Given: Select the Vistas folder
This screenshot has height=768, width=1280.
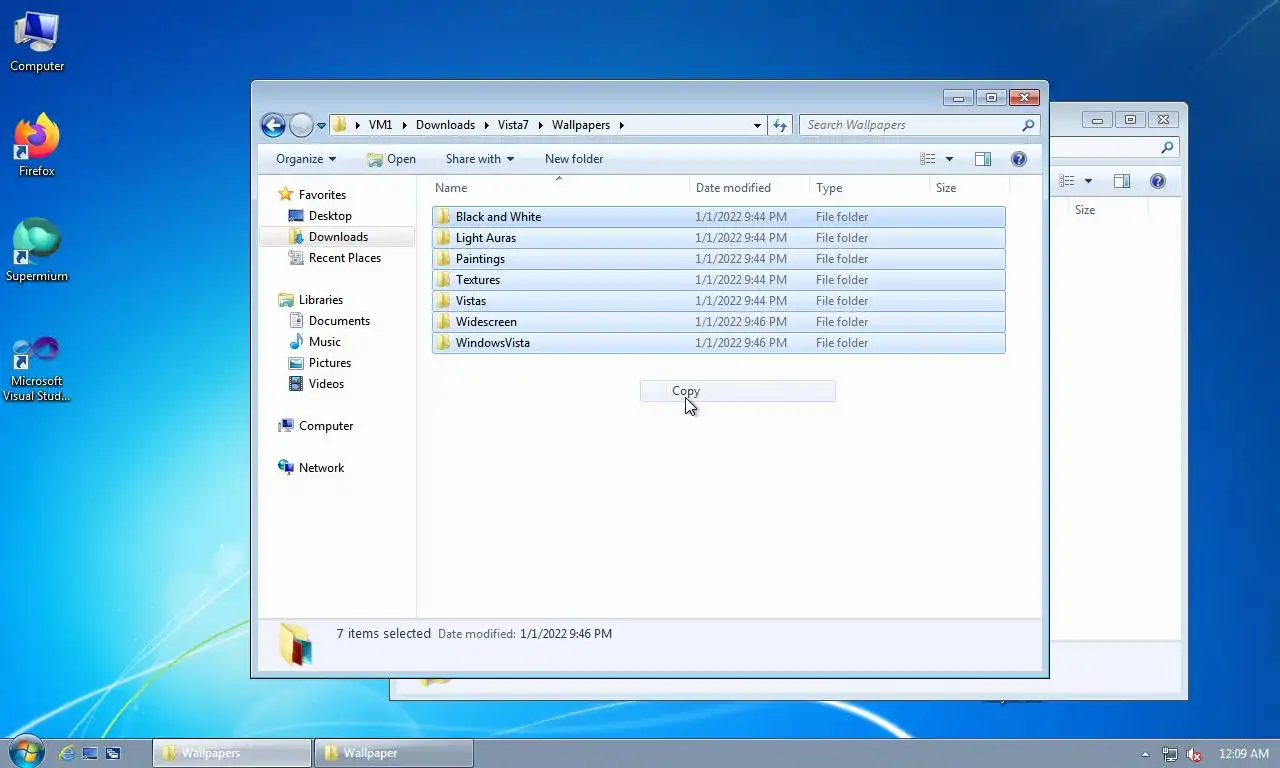Looking at the screenshot, I should [x=718, y=301].
